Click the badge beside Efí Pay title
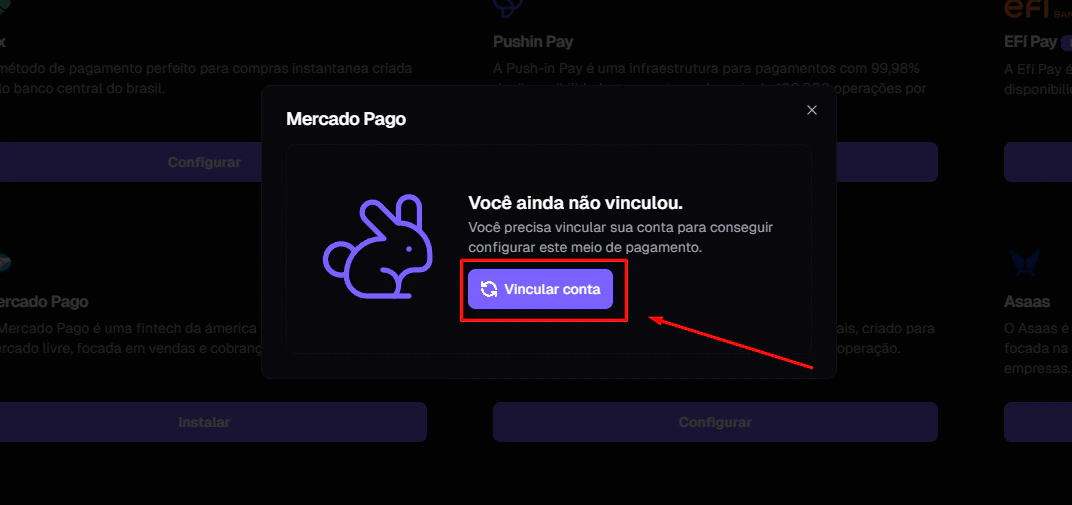Screen dimensions: 1072x505 (x=1067, y=43)
